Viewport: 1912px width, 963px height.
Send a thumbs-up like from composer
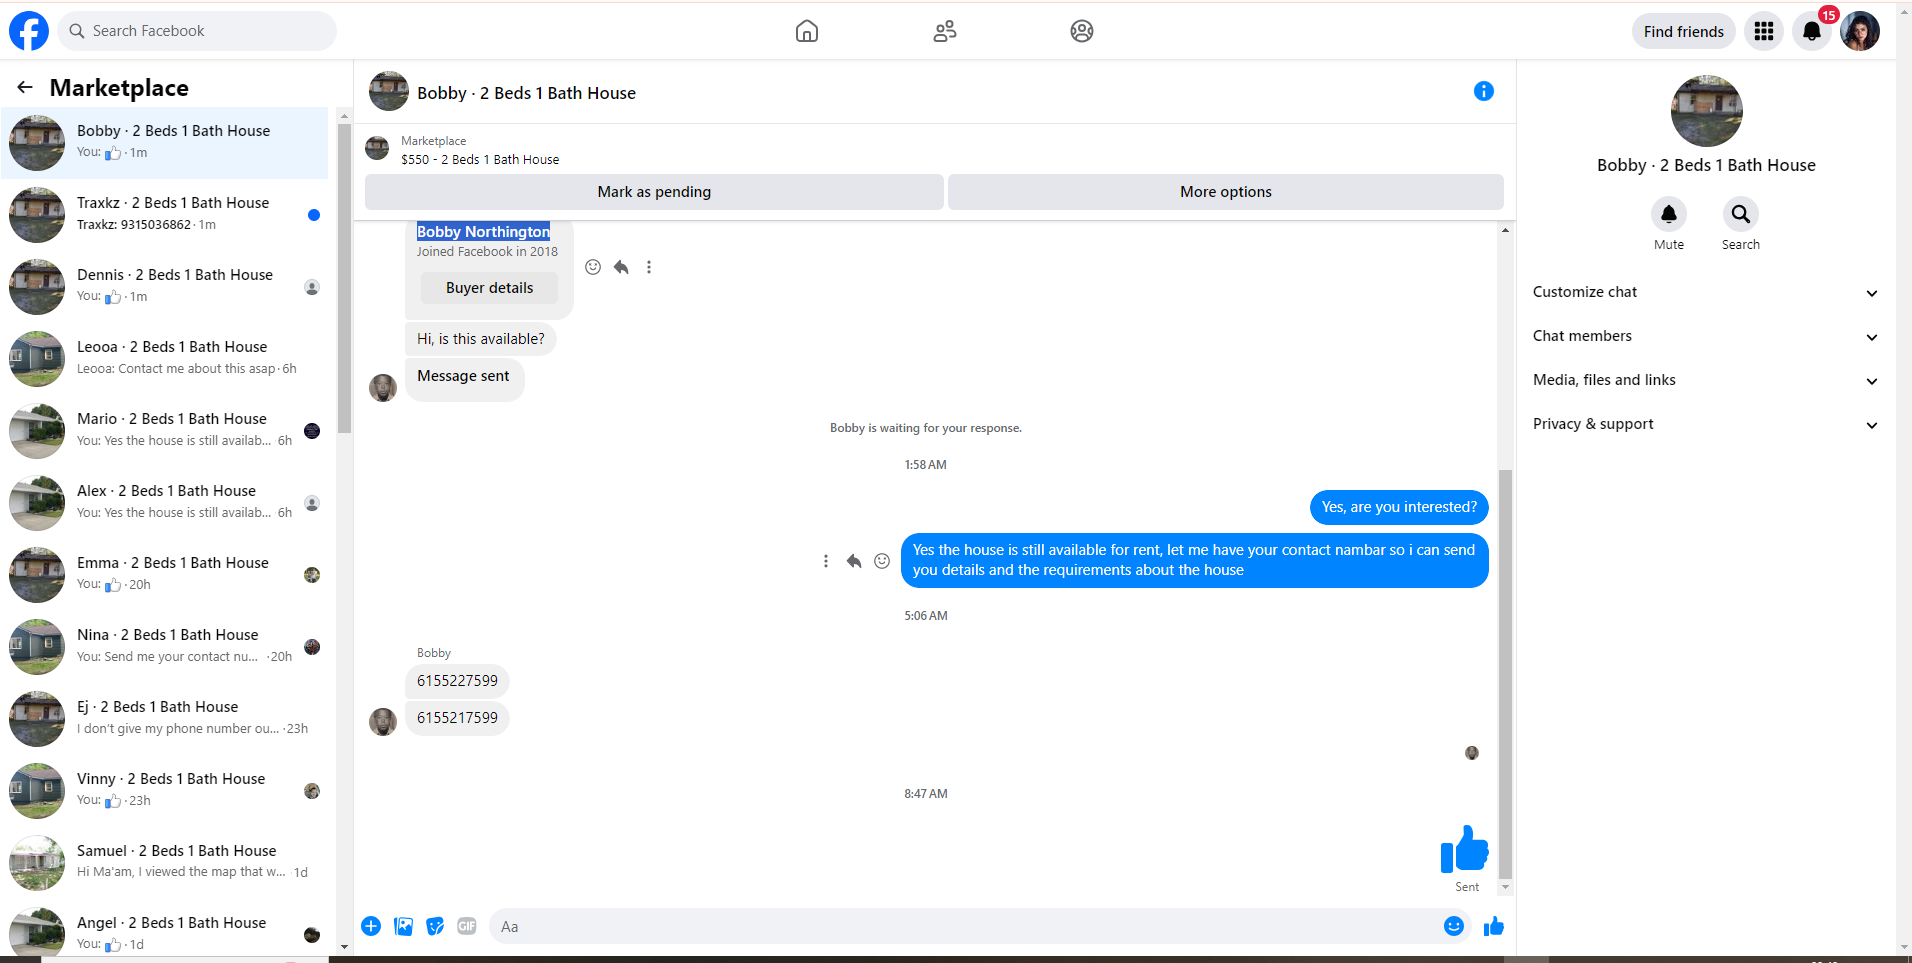[1494, 926]
